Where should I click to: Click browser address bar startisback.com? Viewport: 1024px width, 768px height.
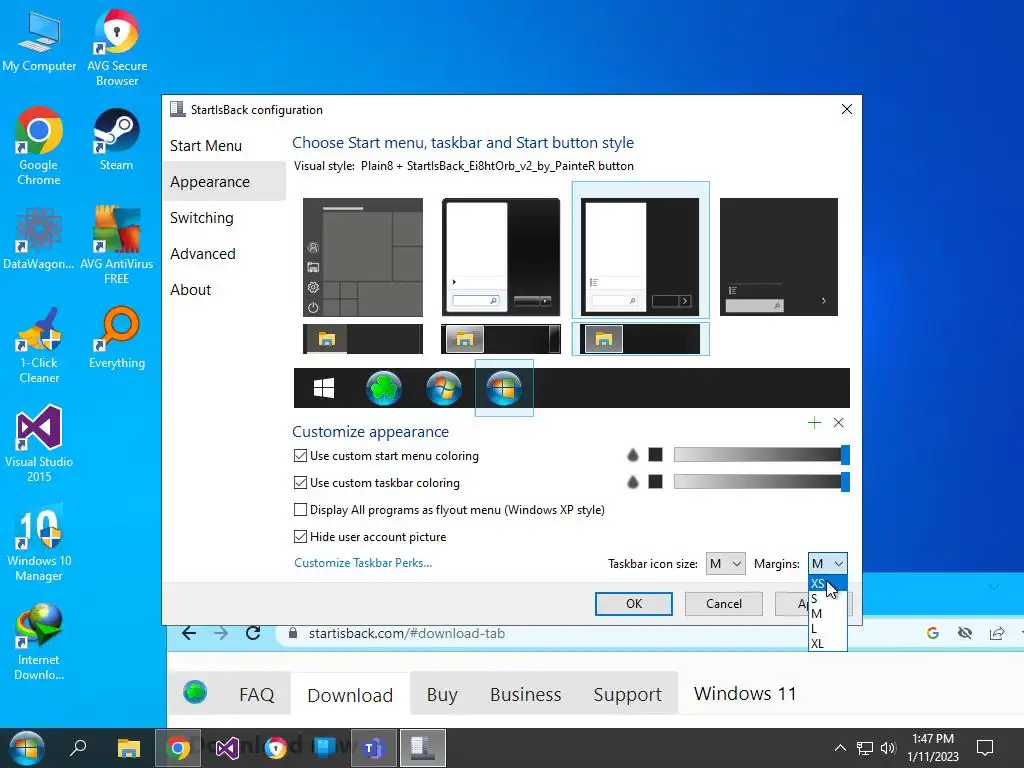(x=407, y=633)
